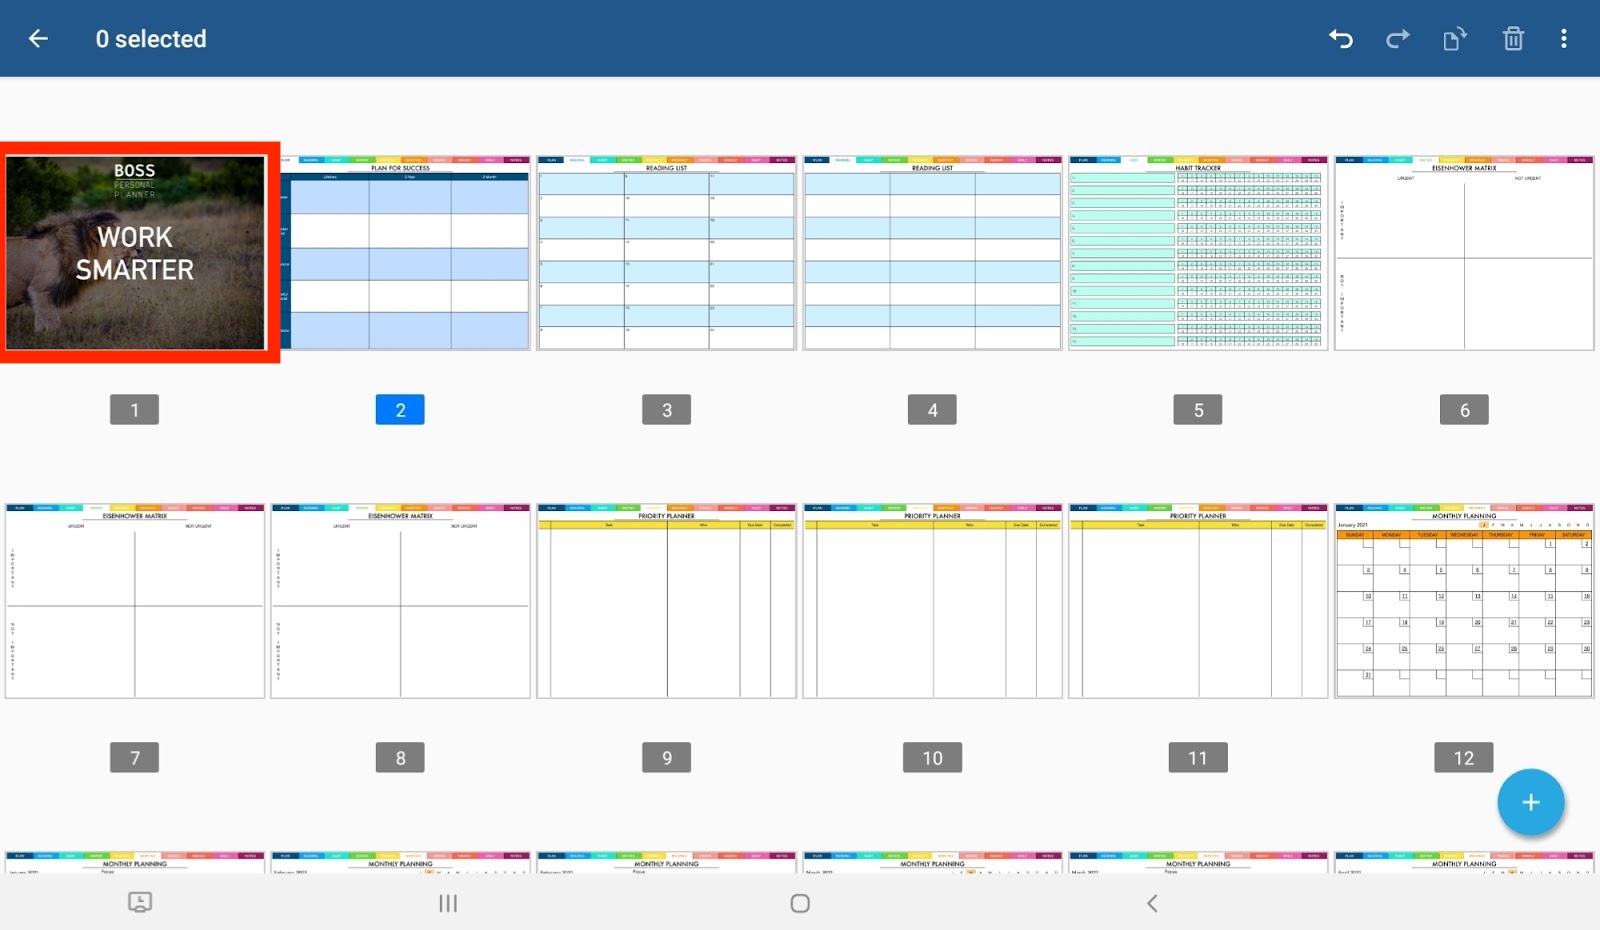Tap page number label 11

click(1198, 758)
